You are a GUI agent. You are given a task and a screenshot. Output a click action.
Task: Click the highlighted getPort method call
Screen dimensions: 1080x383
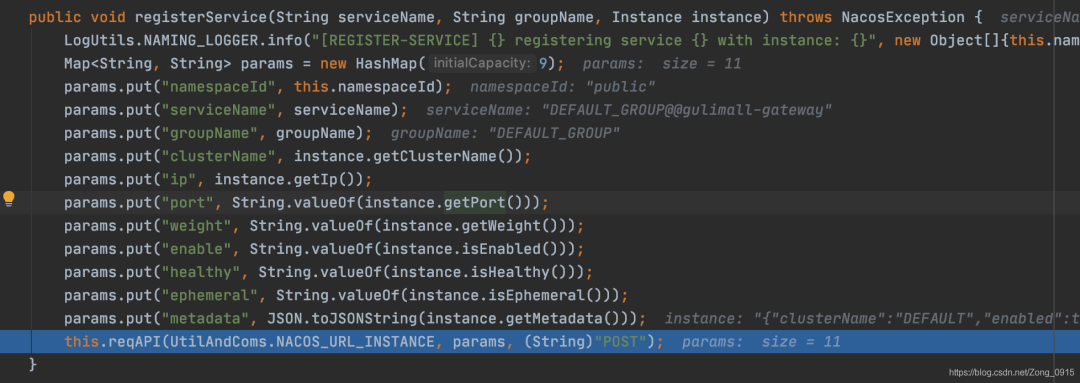pyautogui.click(x=475, y=203)
